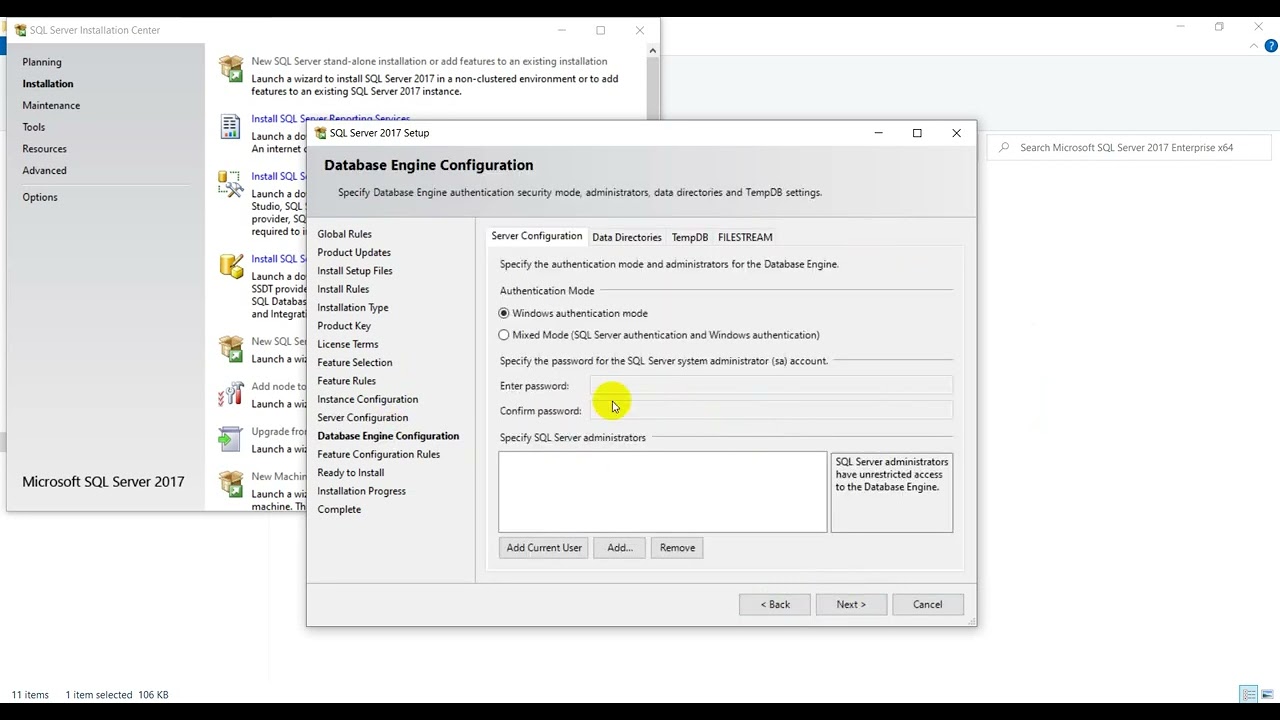Viewport: 1280px width, 720px height.
Task: Click Installation Progress step
Action: [x=362, y=491]
